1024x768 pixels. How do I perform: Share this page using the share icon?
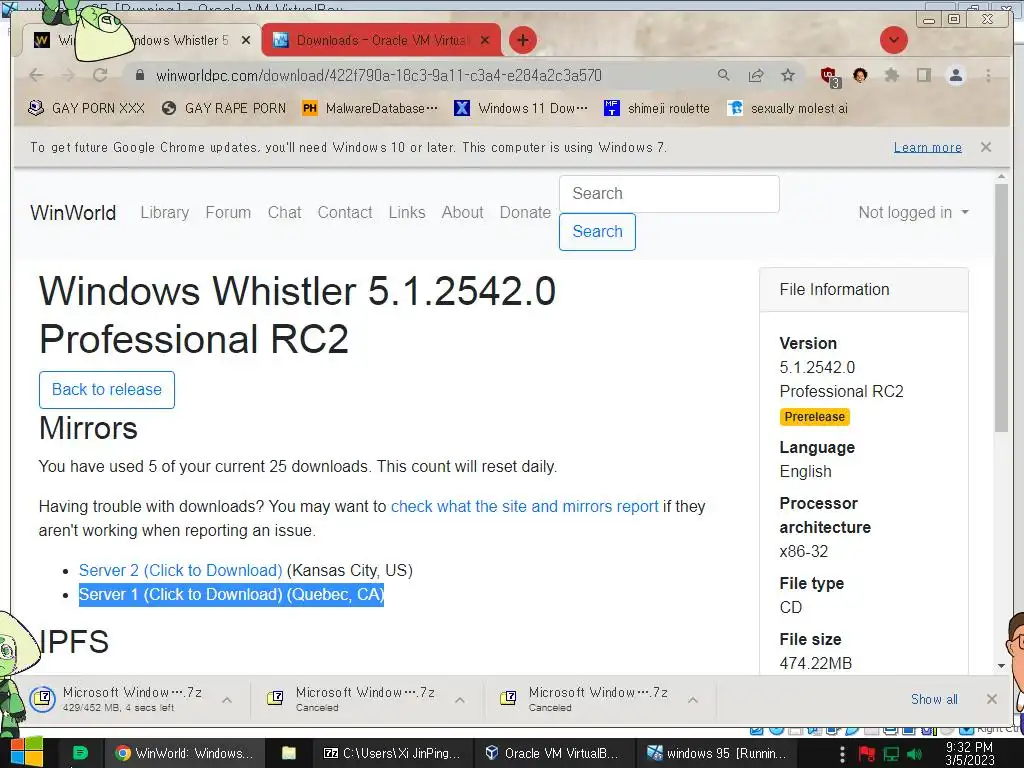click(756, 75)
